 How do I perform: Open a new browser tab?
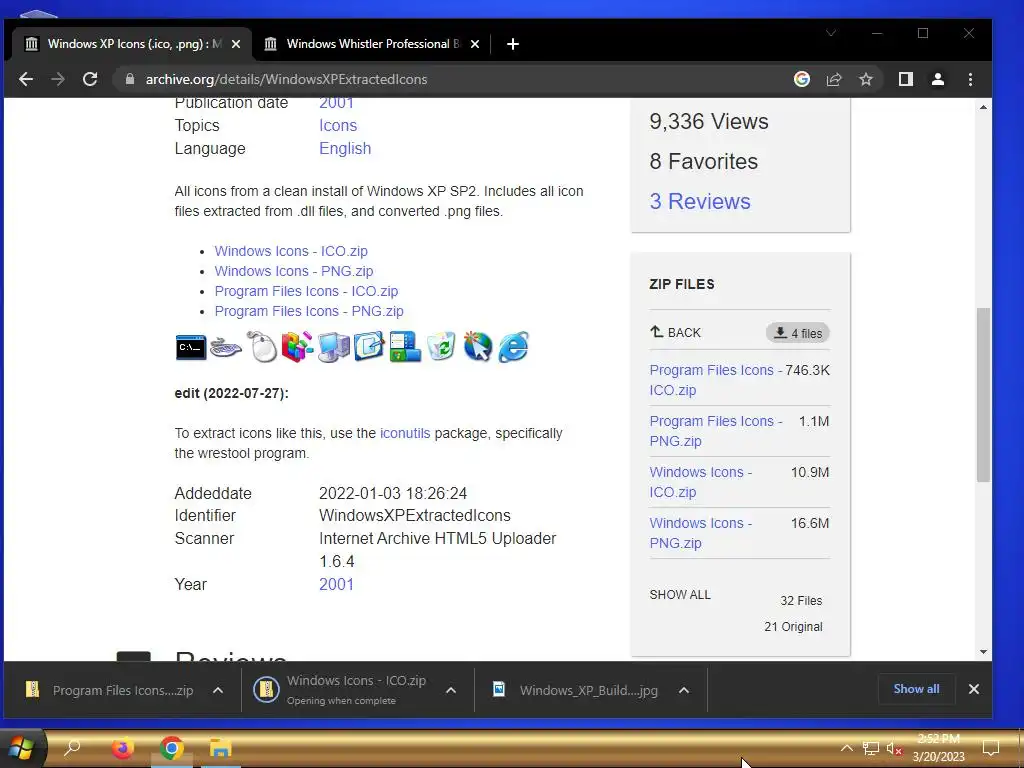(x=513, y=44)
